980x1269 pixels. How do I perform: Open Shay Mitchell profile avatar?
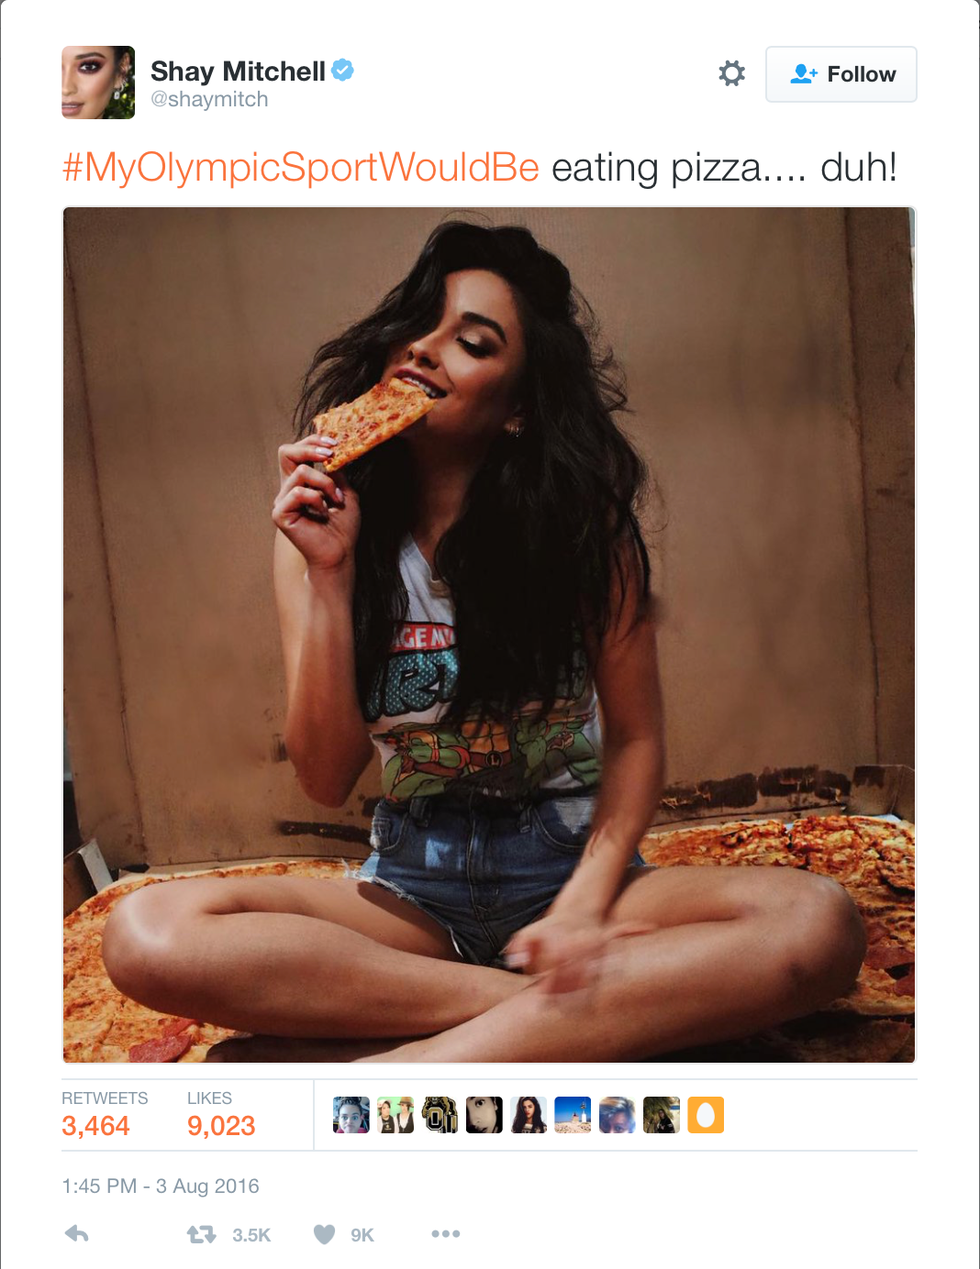point(98,82)
